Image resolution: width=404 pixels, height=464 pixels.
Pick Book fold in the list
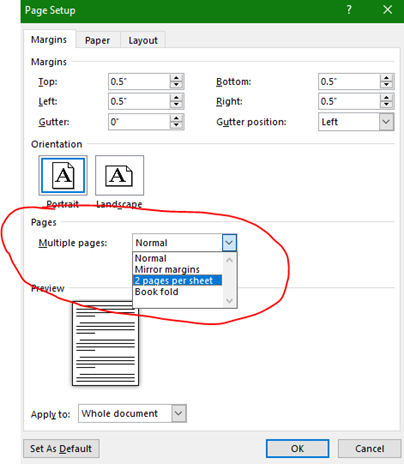[156, 292]
